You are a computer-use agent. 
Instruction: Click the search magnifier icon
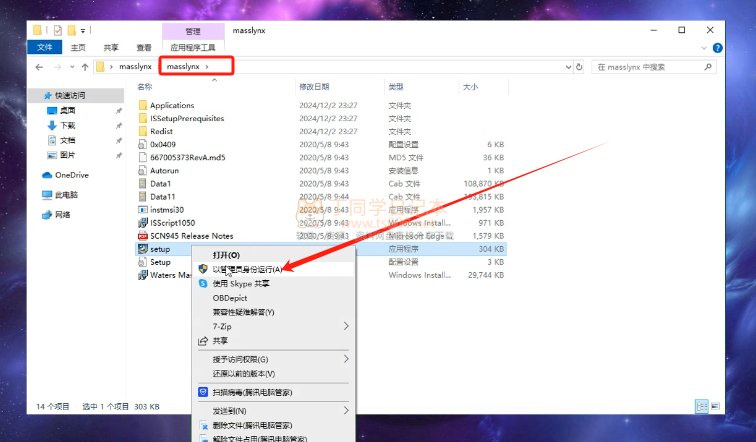pos(708,67)
